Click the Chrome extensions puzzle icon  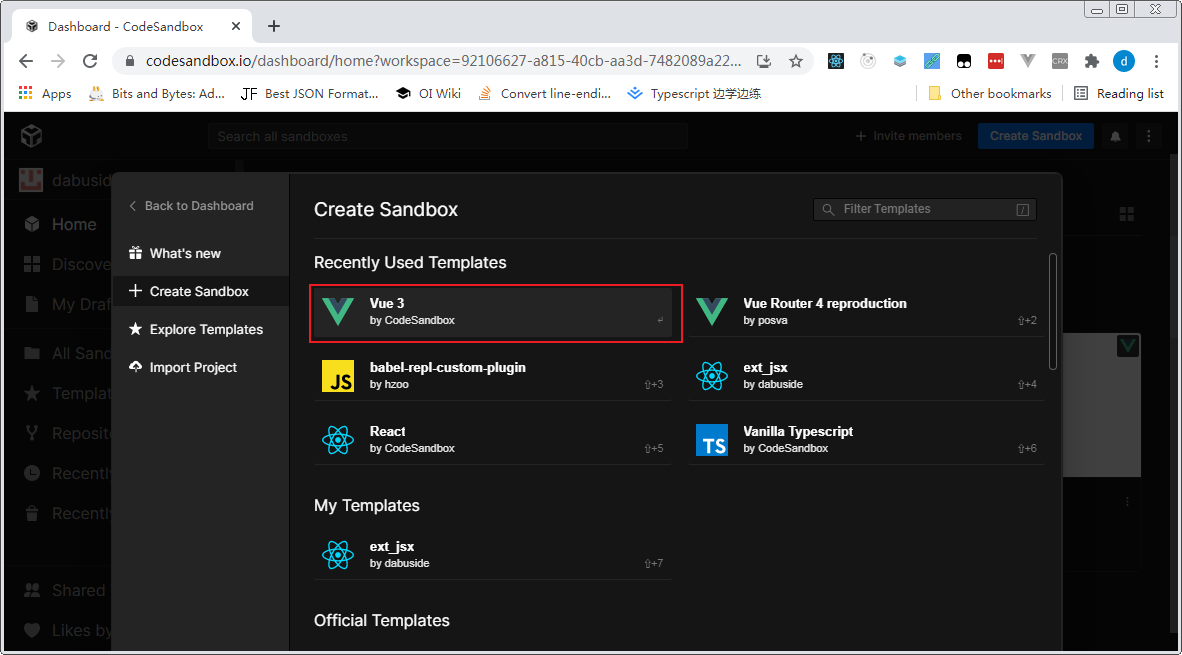click(1091, 61)
